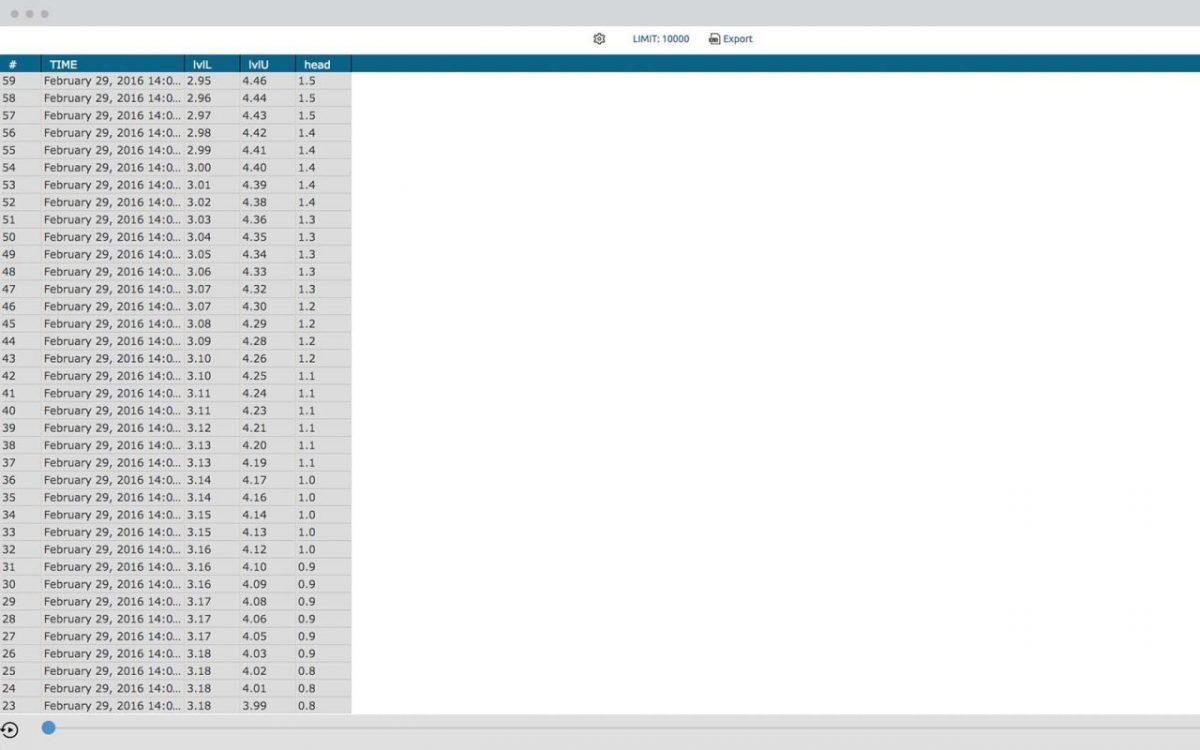The image size is (1200, 750).
Task: Sort the table by the head column
Action: pos(316,63)
